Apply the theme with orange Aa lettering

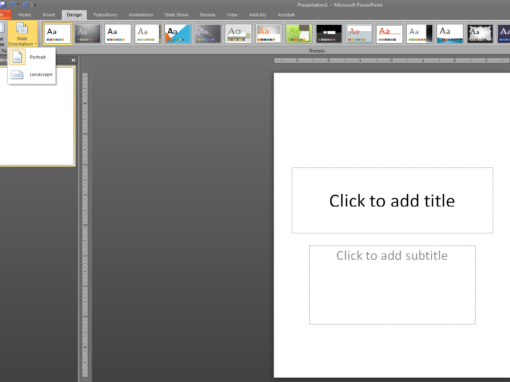[x=268, y=34]
